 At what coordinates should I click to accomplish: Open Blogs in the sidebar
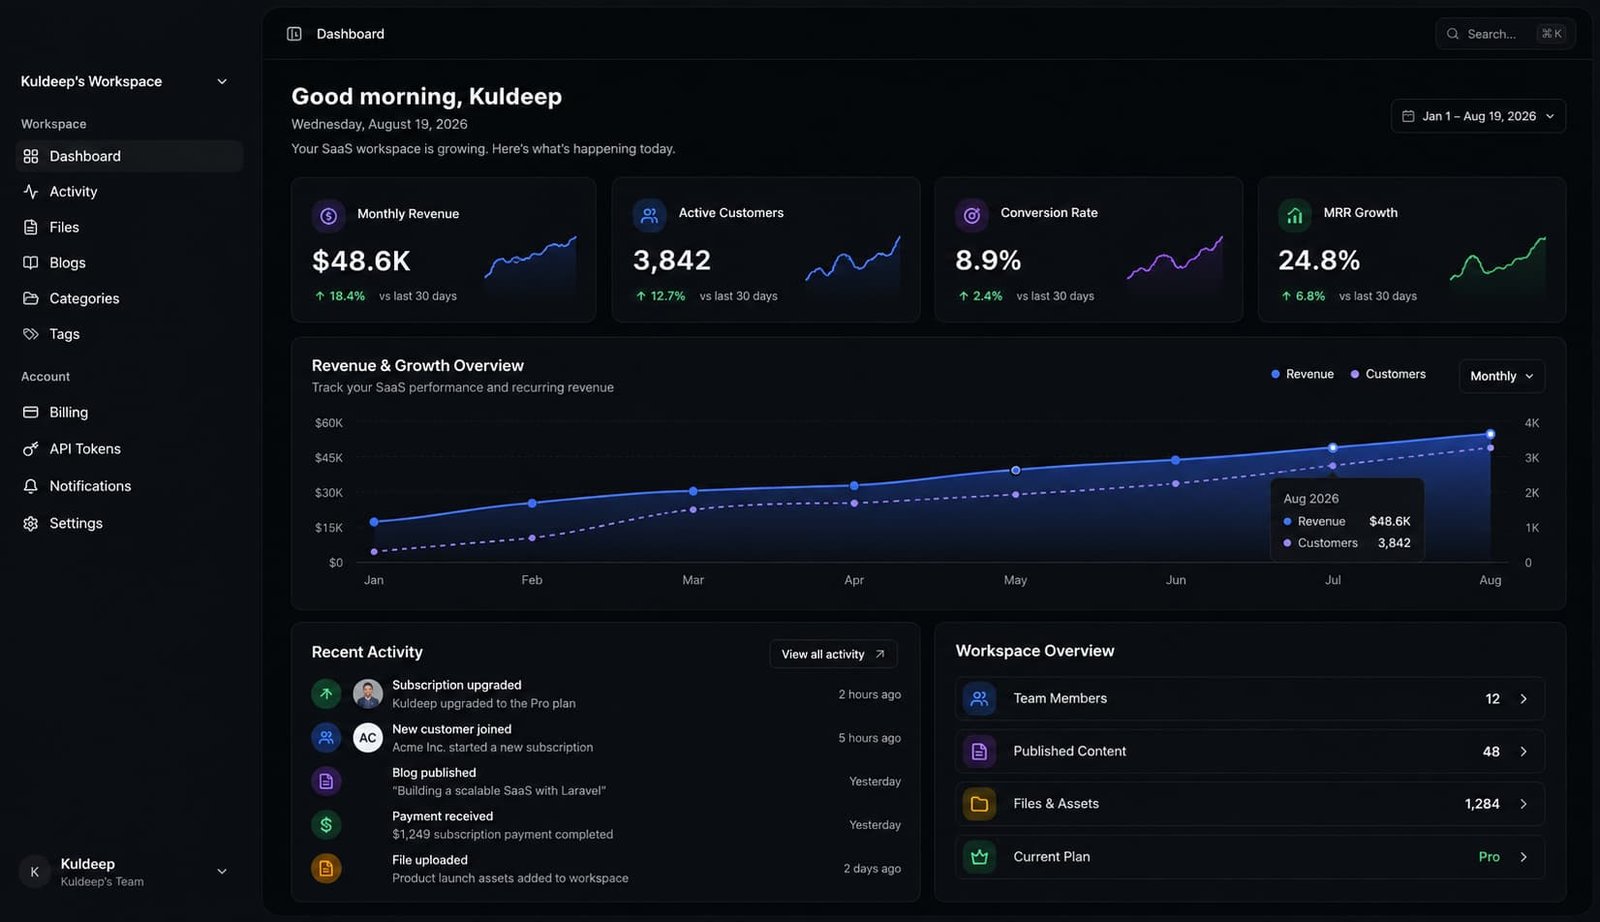[x=130, y=262]
